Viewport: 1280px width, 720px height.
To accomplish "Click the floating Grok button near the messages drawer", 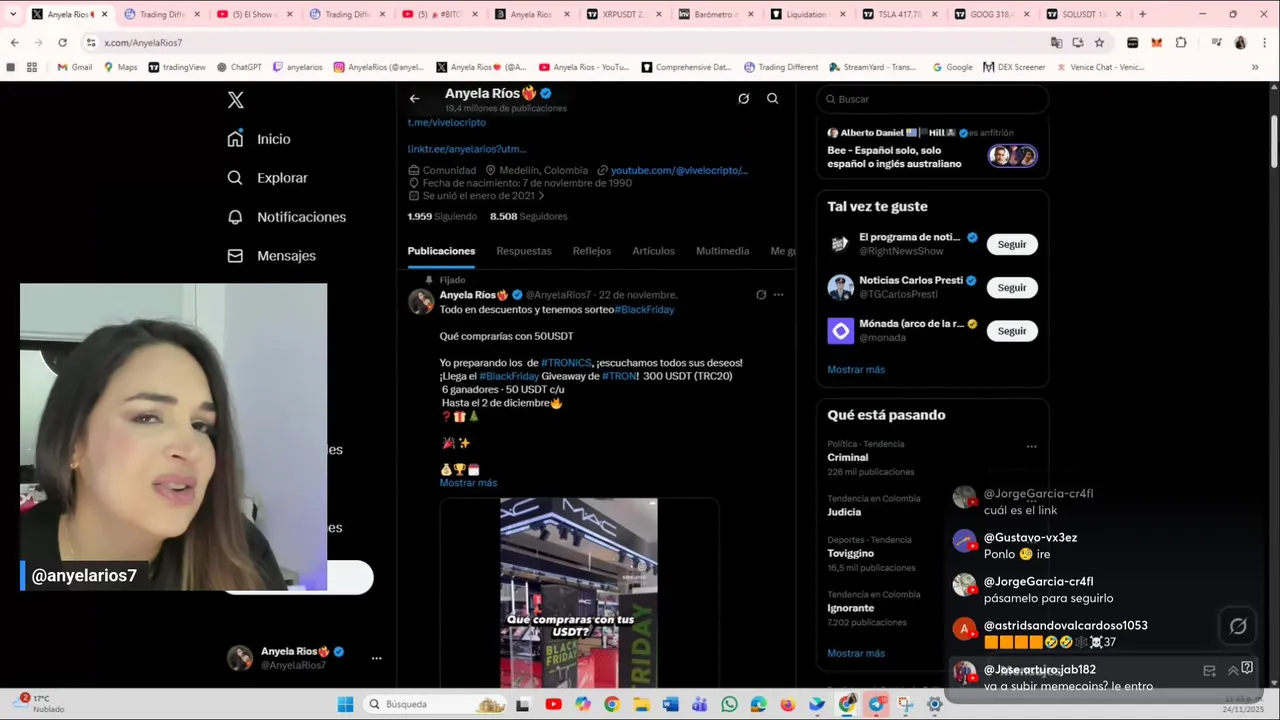I will point(1238,626).
